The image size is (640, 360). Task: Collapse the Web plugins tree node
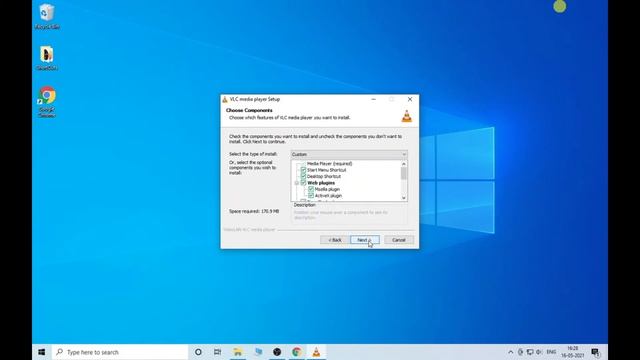pyautogui.click(x=297, y=183)
